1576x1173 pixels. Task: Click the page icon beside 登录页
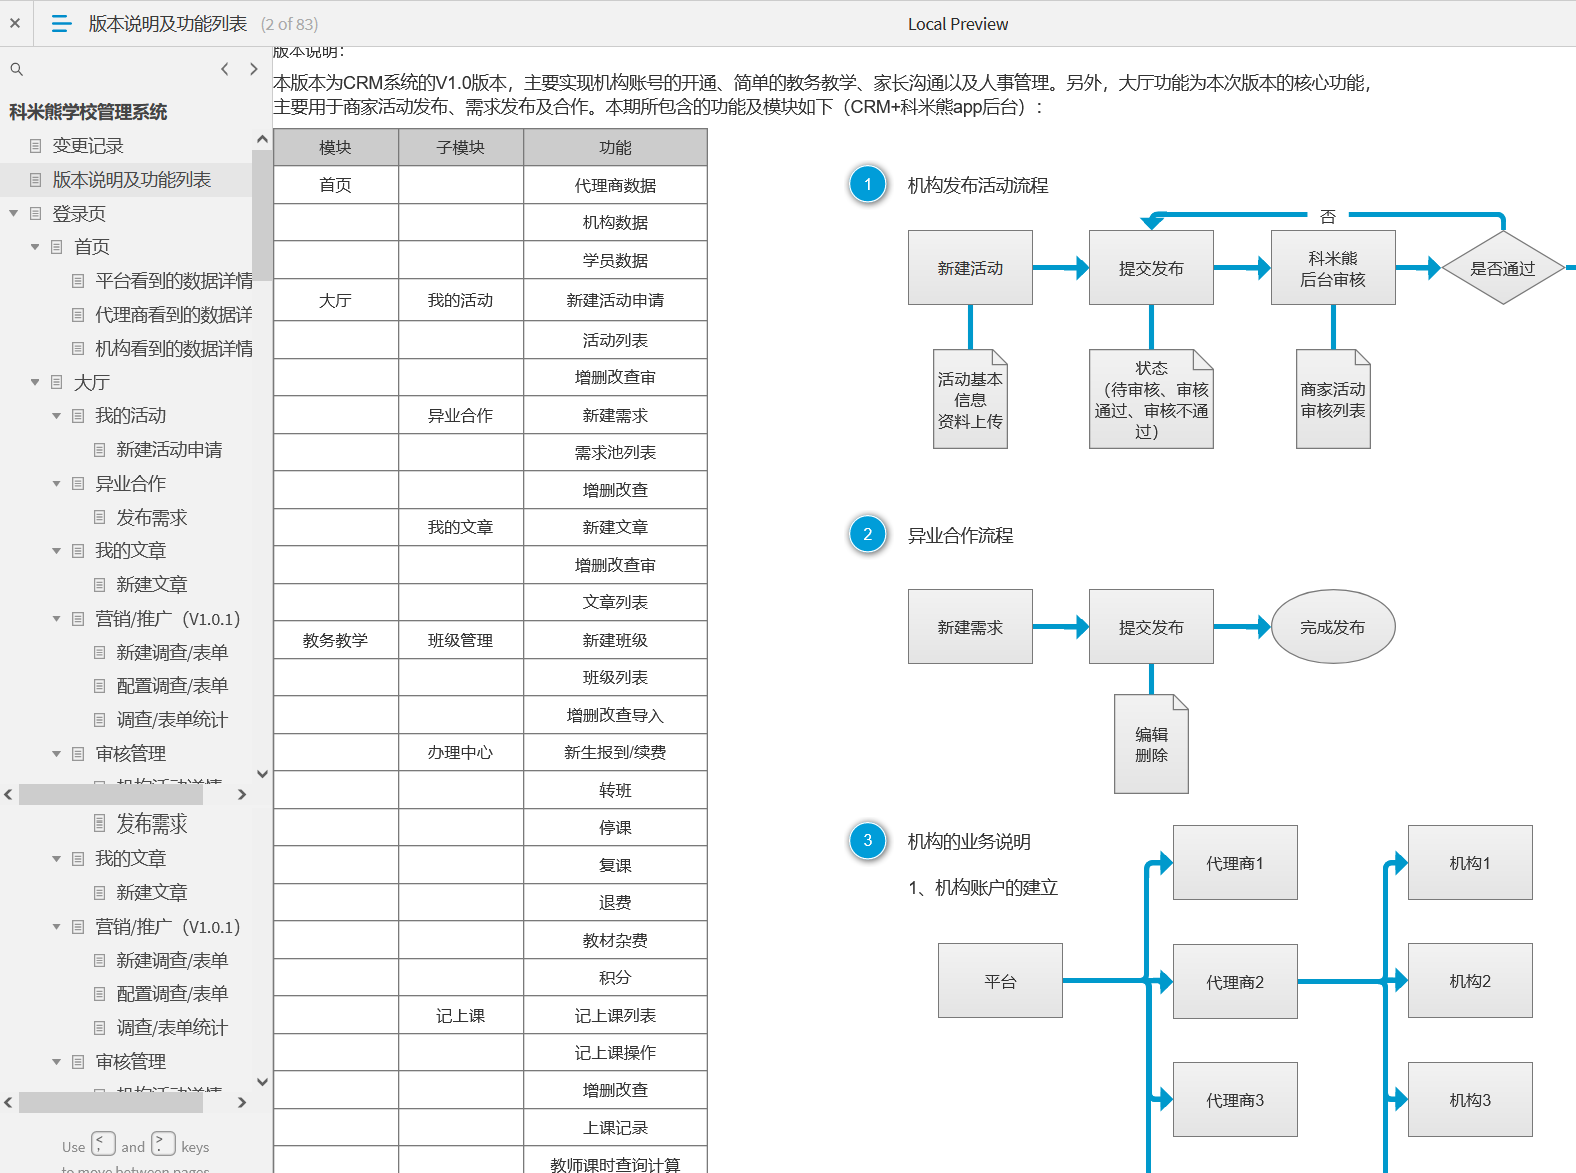(36, 213)
